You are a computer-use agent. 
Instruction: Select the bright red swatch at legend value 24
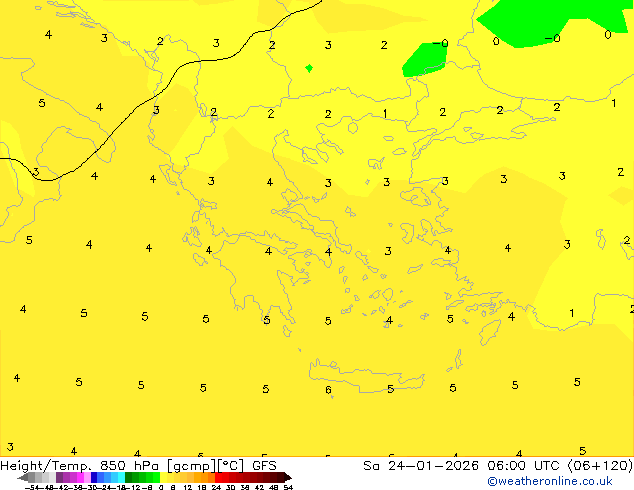point(218,477)
